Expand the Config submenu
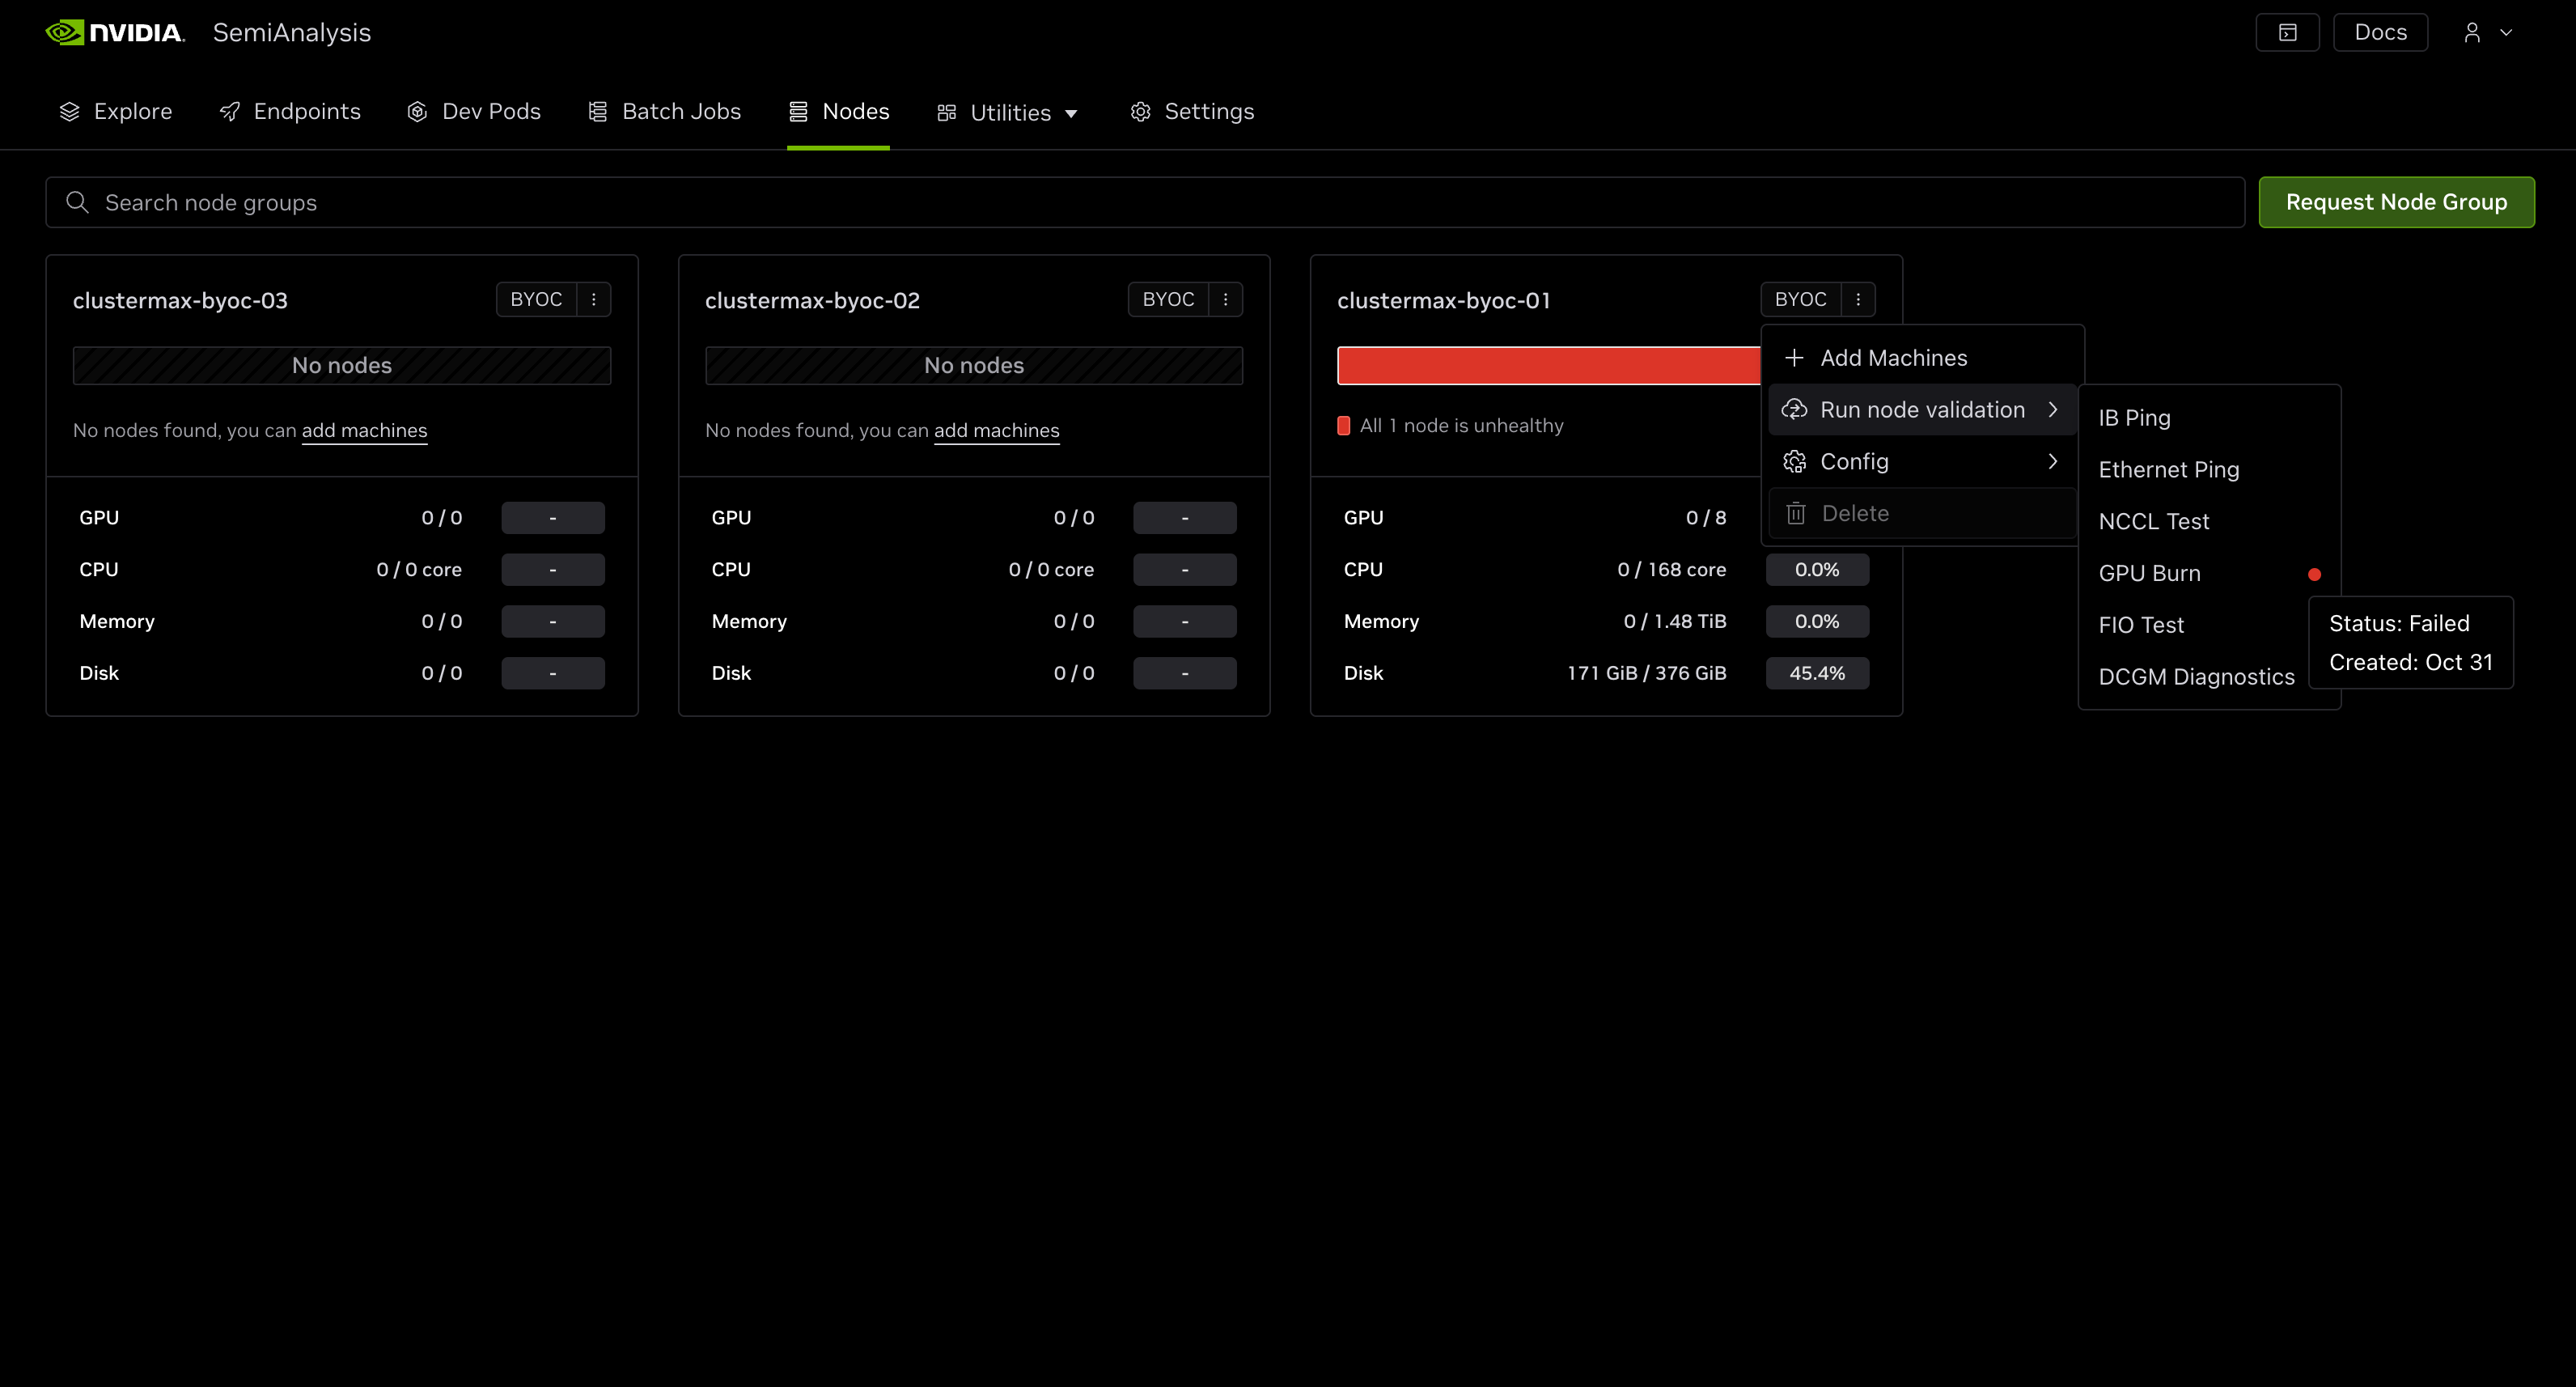2576x1387 pixels. click(x=1921, y=461)
